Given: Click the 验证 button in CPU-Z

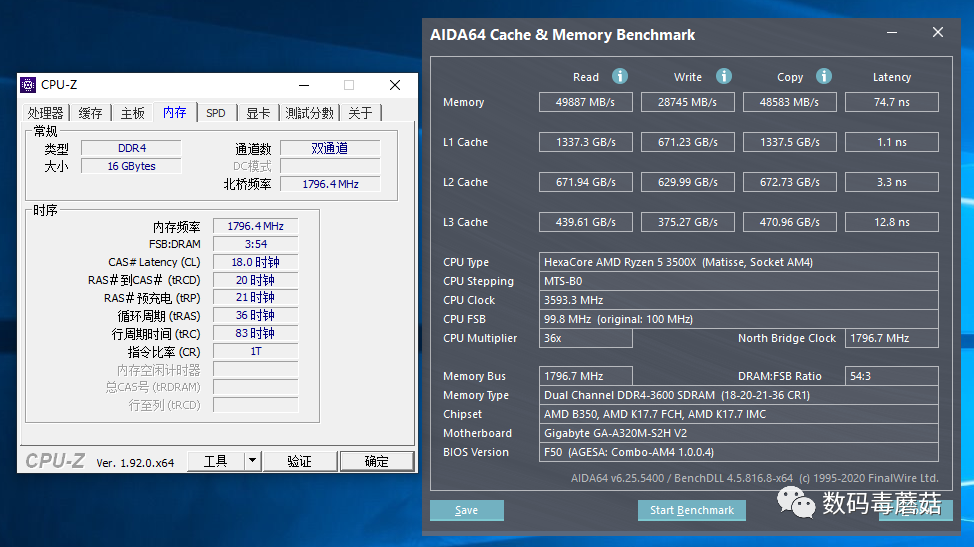Looking at the screenshot, I should coord(299,461).
